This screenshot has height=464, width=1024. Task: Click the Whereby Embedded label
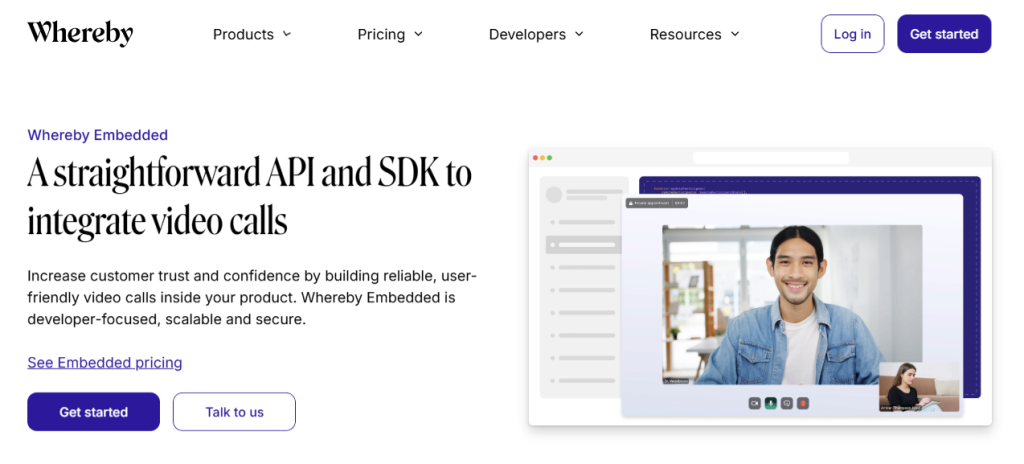pos(97,135)
